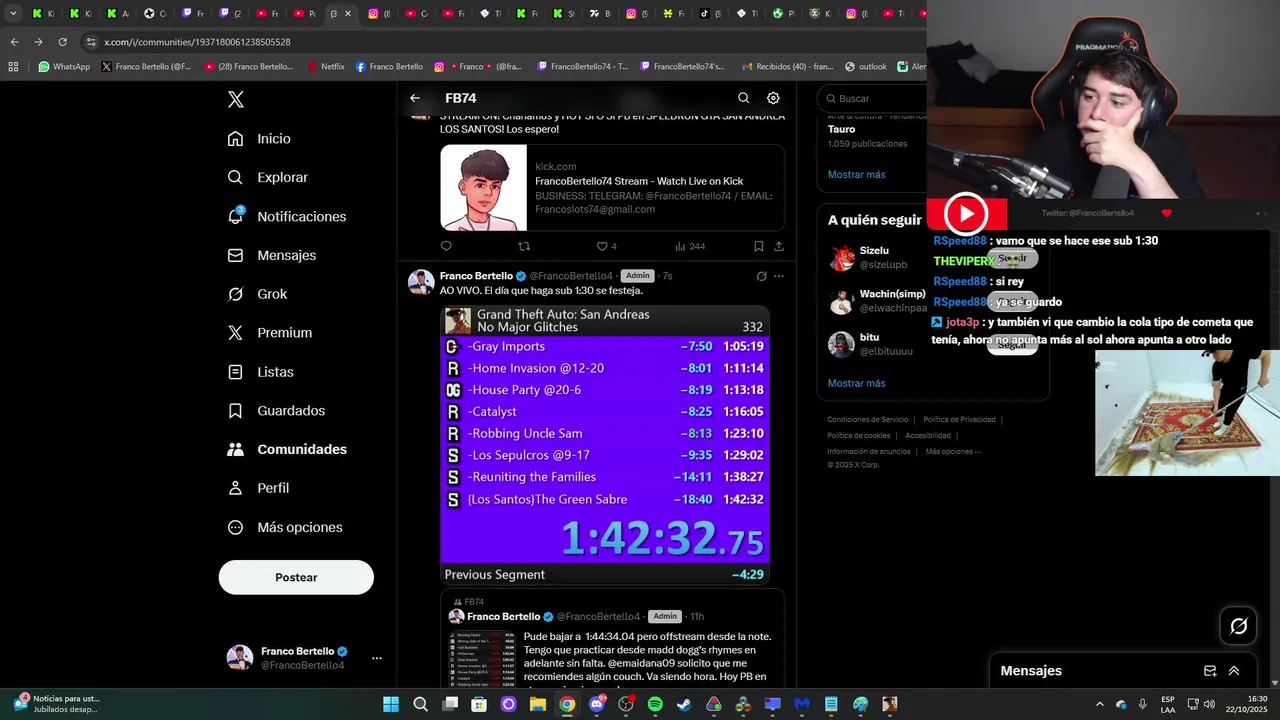1280x720 pixels.
Task: Click the Postear button
Action: click(296, 577)
